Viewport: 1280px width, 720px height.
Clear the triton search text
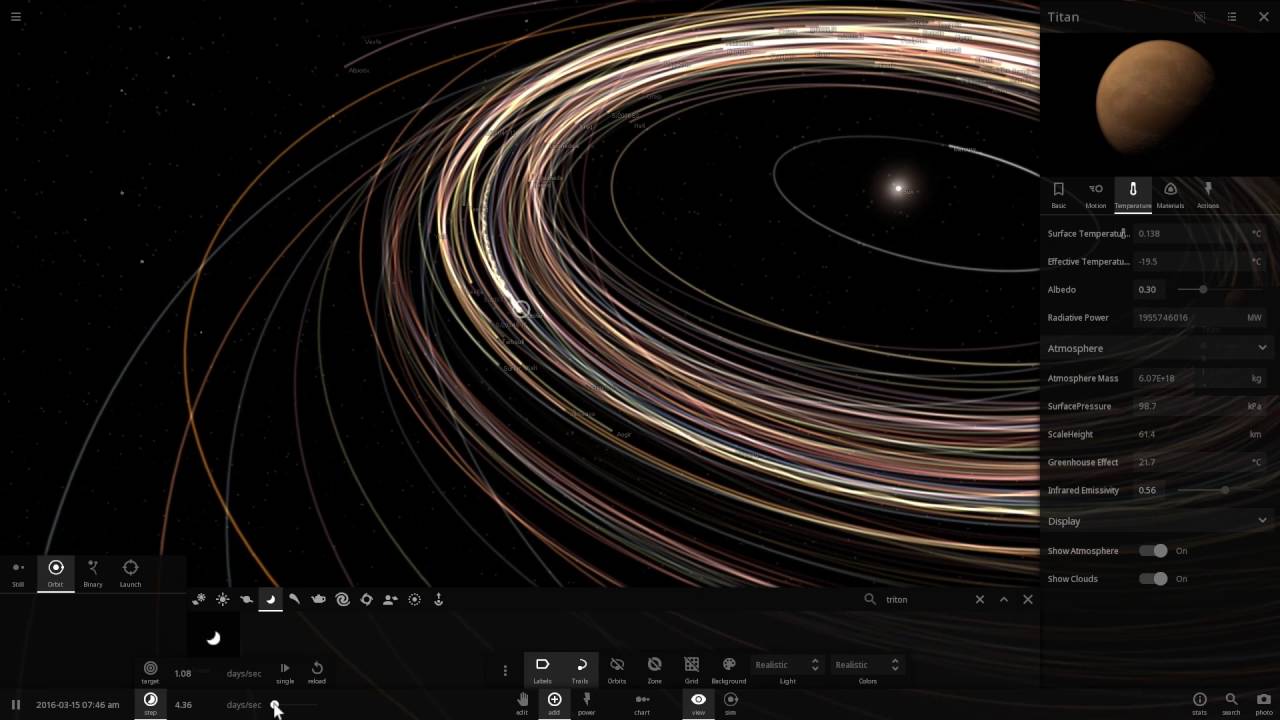click(980, 599)
